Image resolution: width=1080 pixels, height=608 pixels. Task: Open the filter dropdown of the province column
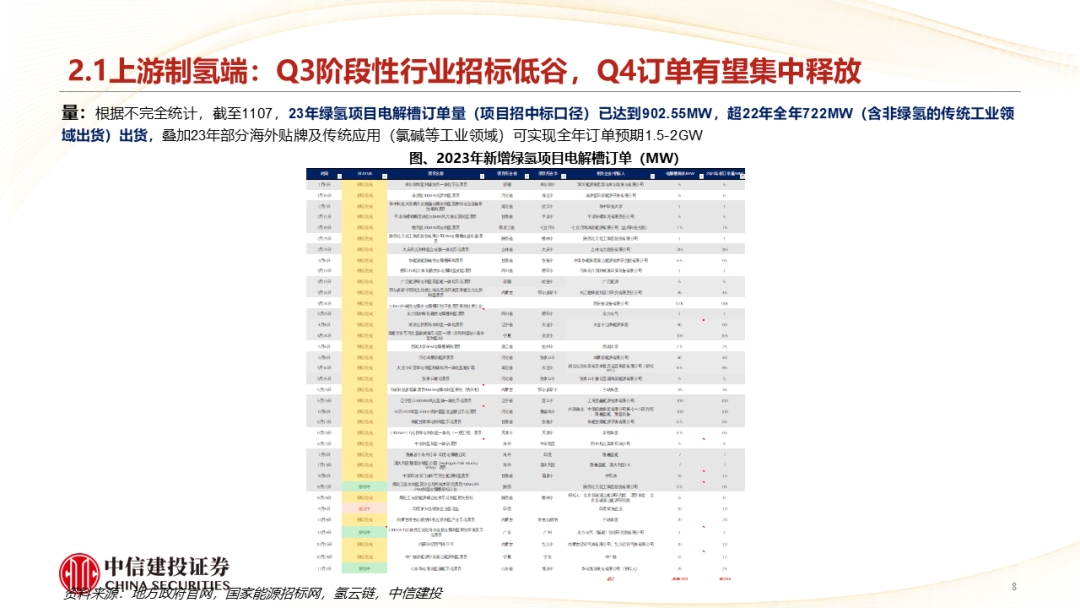coord(527,176)
